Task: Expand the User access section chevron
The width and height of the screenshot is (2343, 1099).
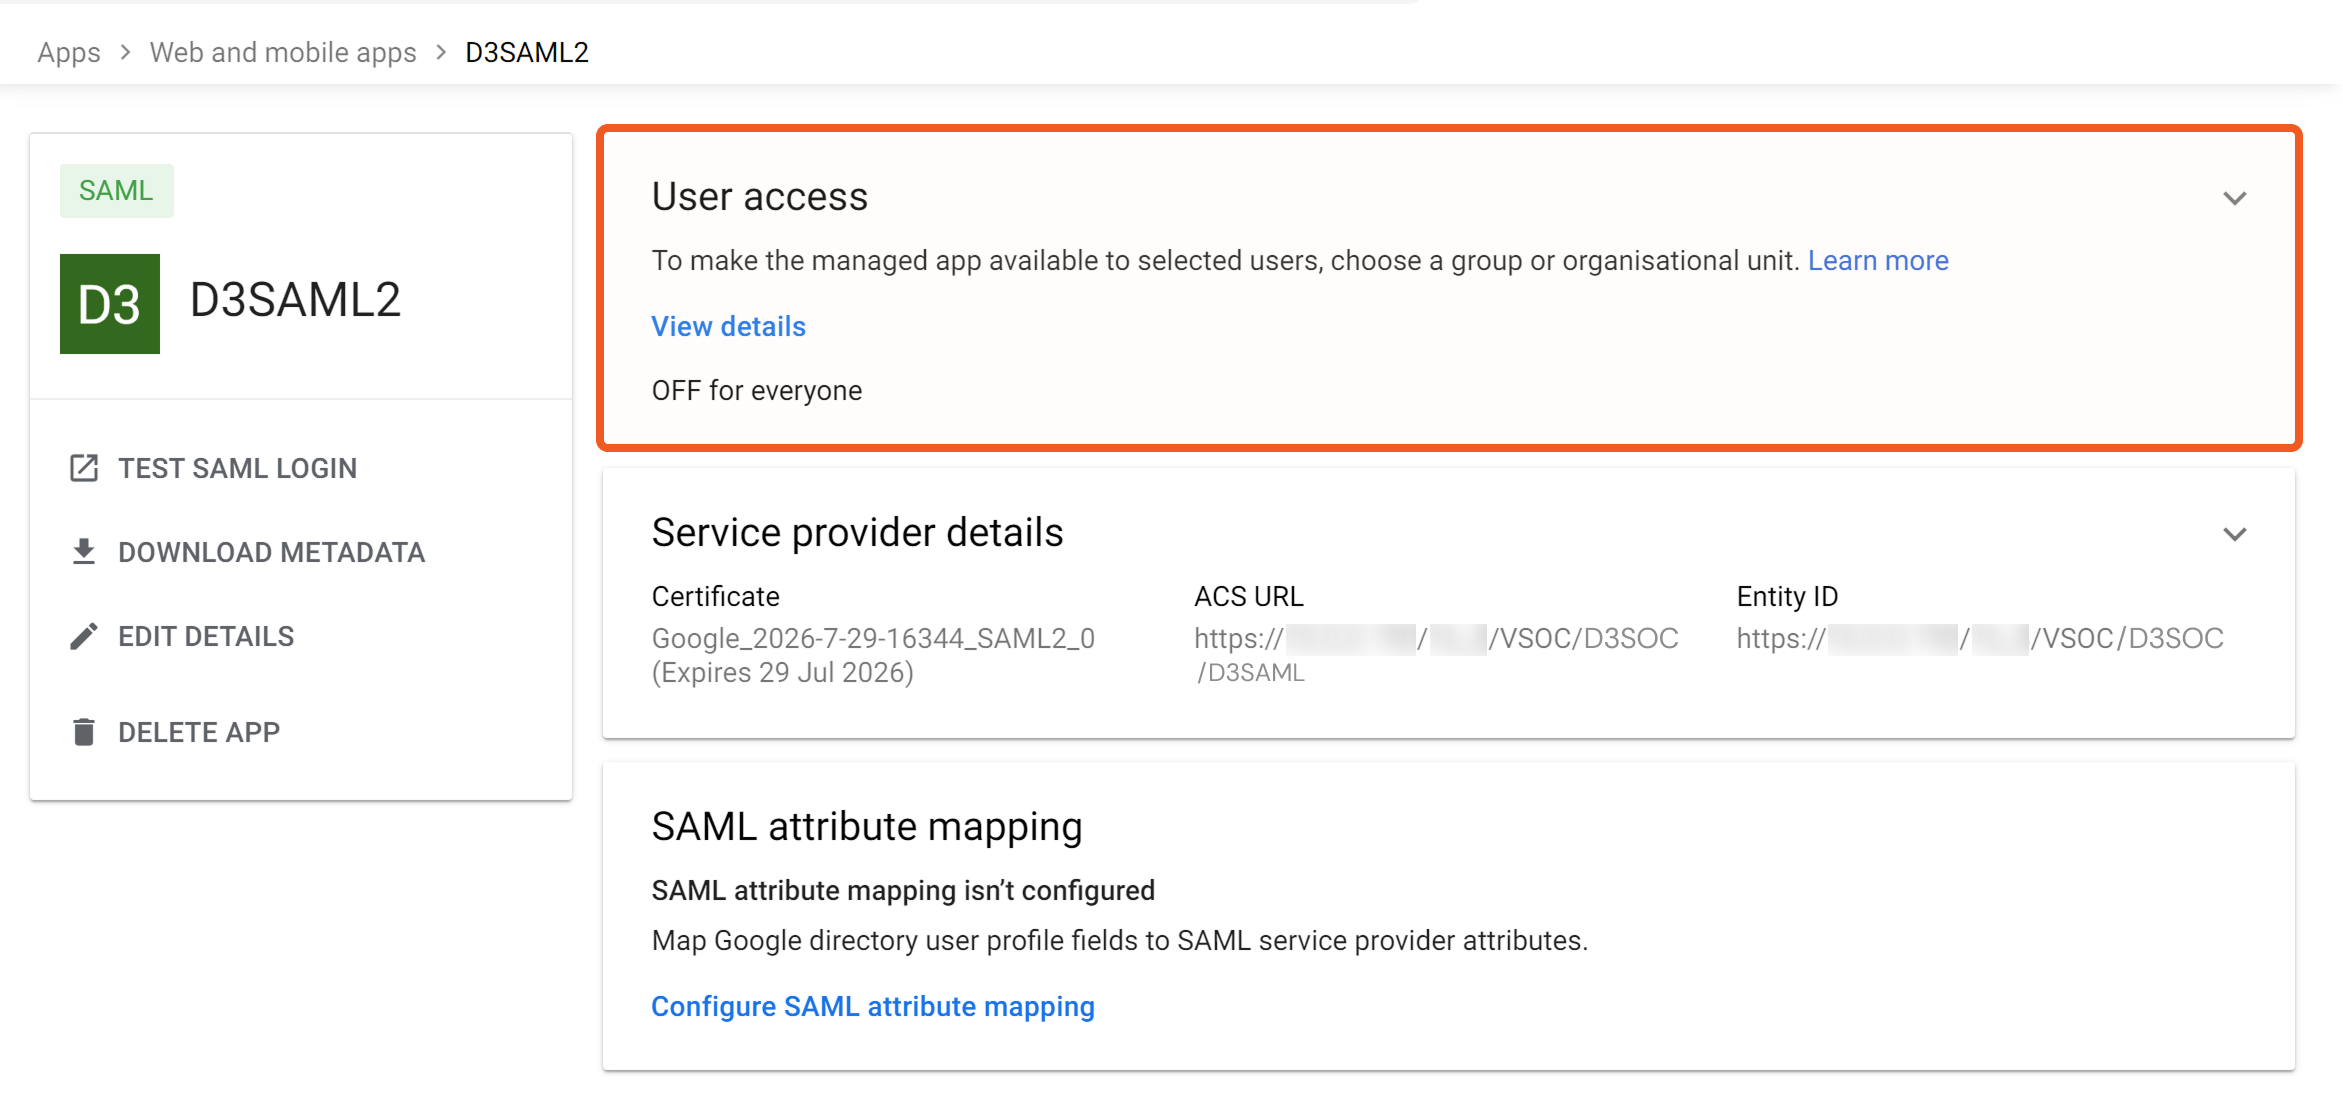Action: [x=2234, y=198]
